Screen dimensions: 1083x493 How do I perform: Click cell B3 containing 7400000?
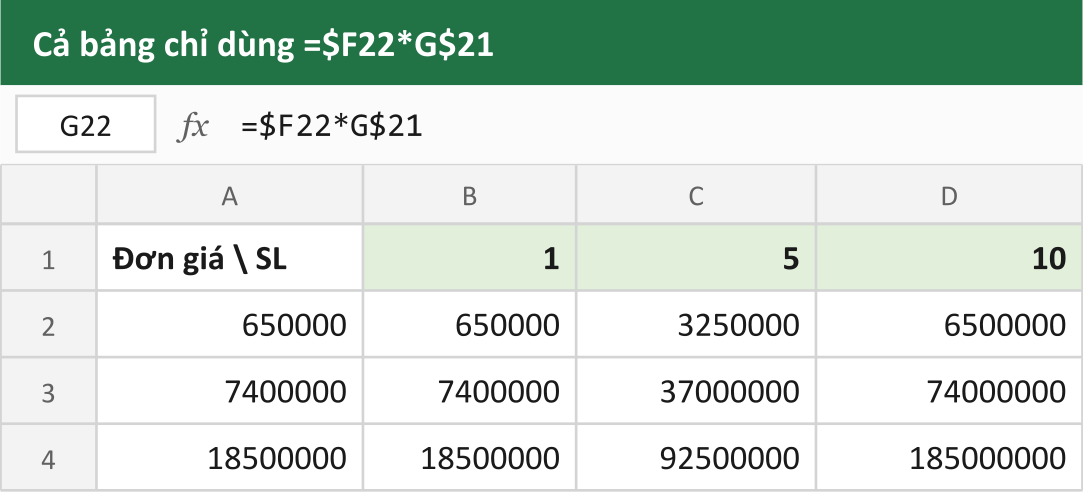point(469,391)
